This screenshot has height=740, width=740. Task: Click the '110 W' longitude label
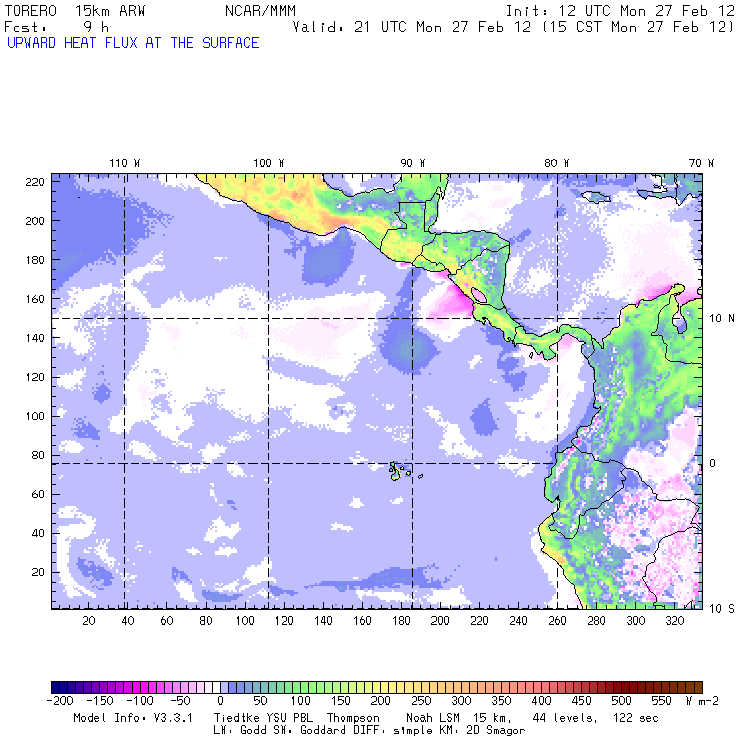125,163
